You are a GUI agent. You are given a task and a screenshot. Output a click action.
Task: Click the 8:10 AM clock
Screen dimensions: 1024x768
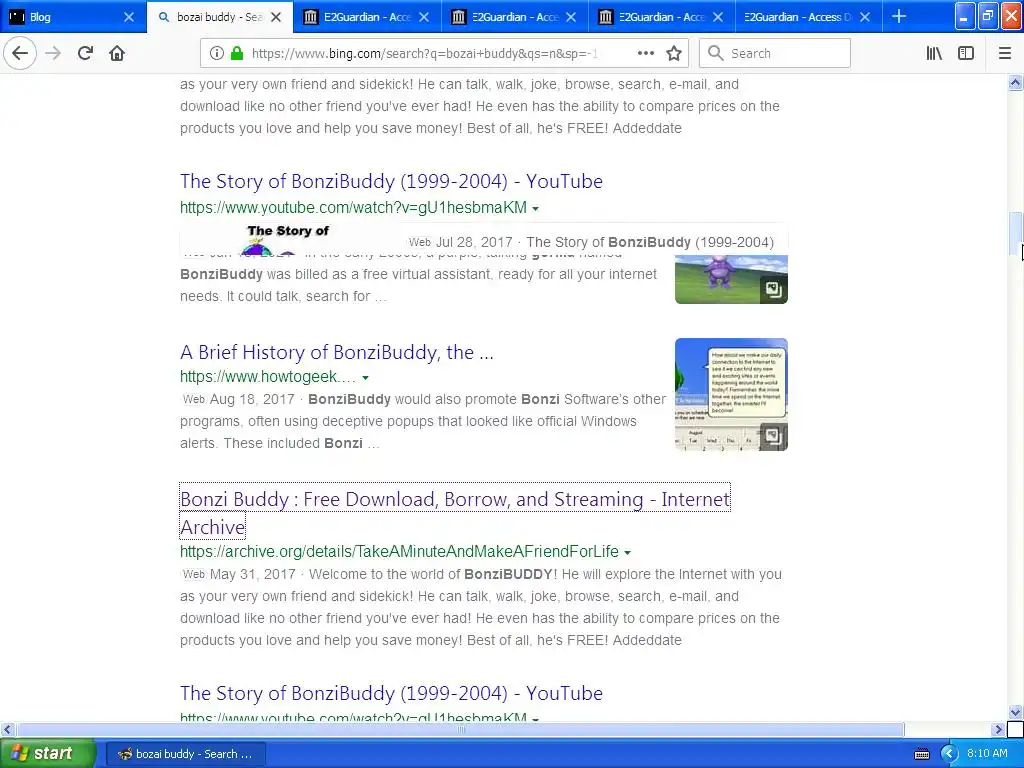987,753
